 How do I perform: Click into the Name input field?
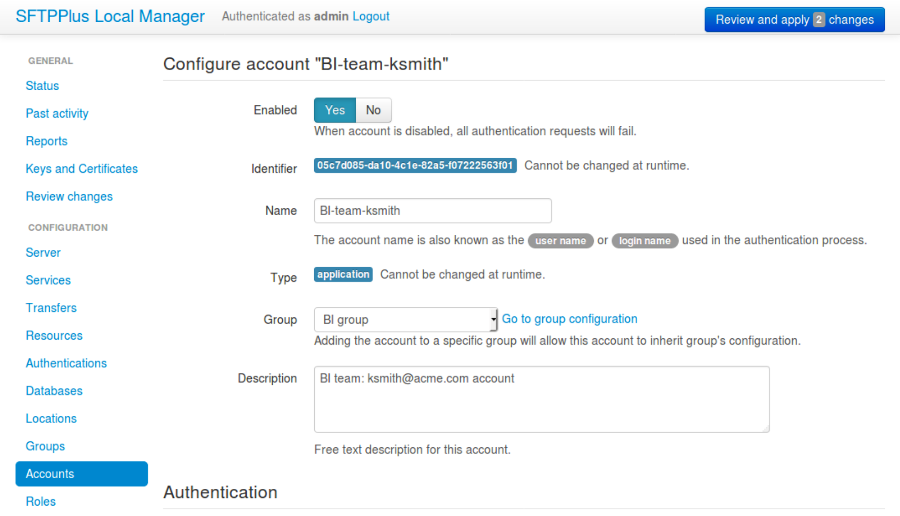tap(432, 211)
